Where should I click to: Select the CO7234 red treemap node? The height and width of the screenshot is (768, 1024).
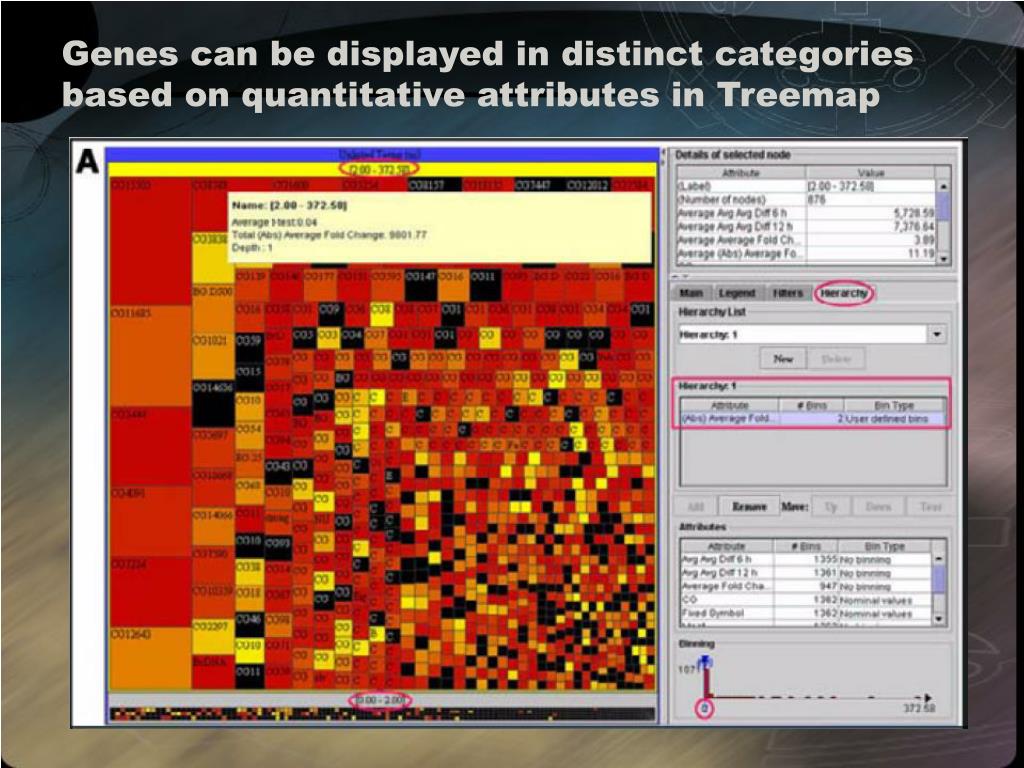tap(150, 592)
